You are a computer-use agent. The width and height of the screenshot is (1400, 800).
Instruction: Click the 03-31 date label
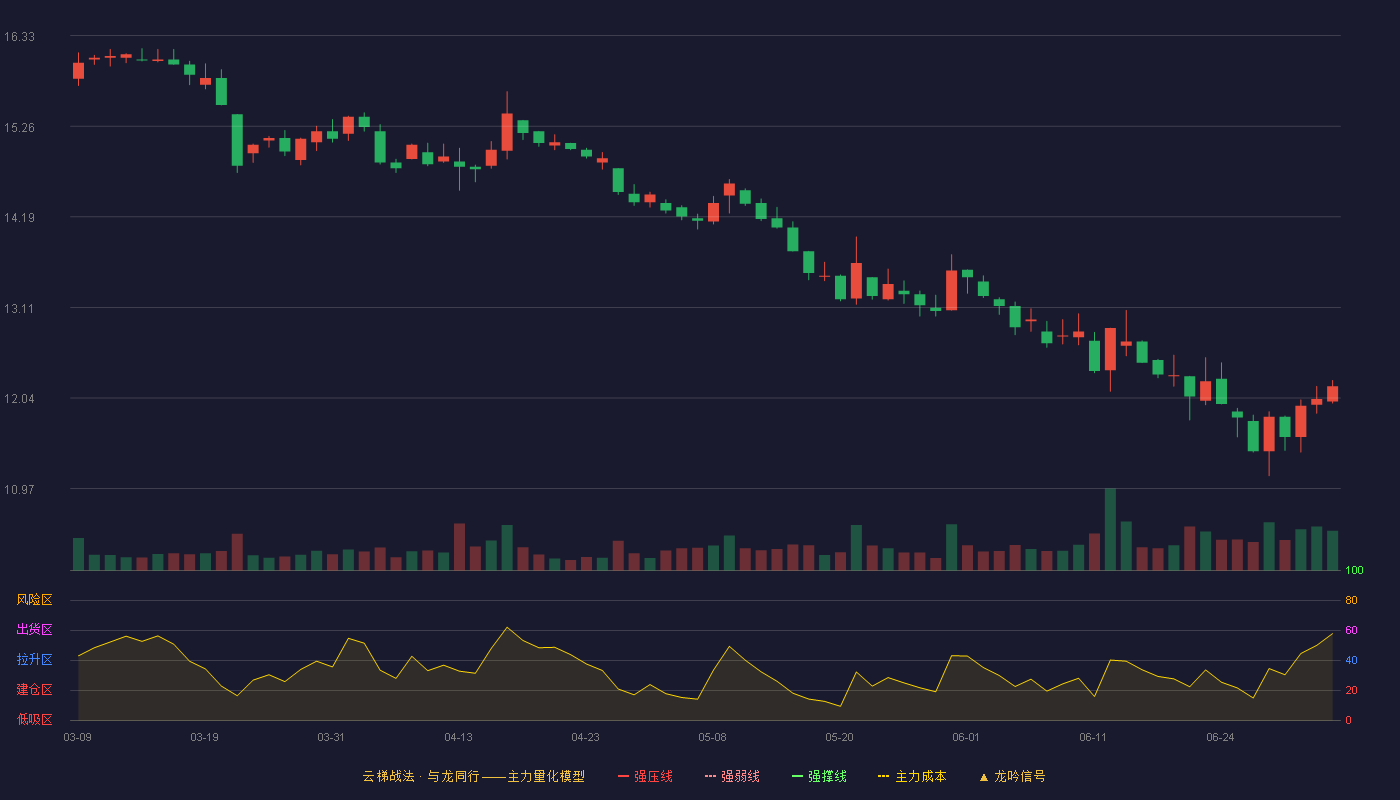point(332,737)
